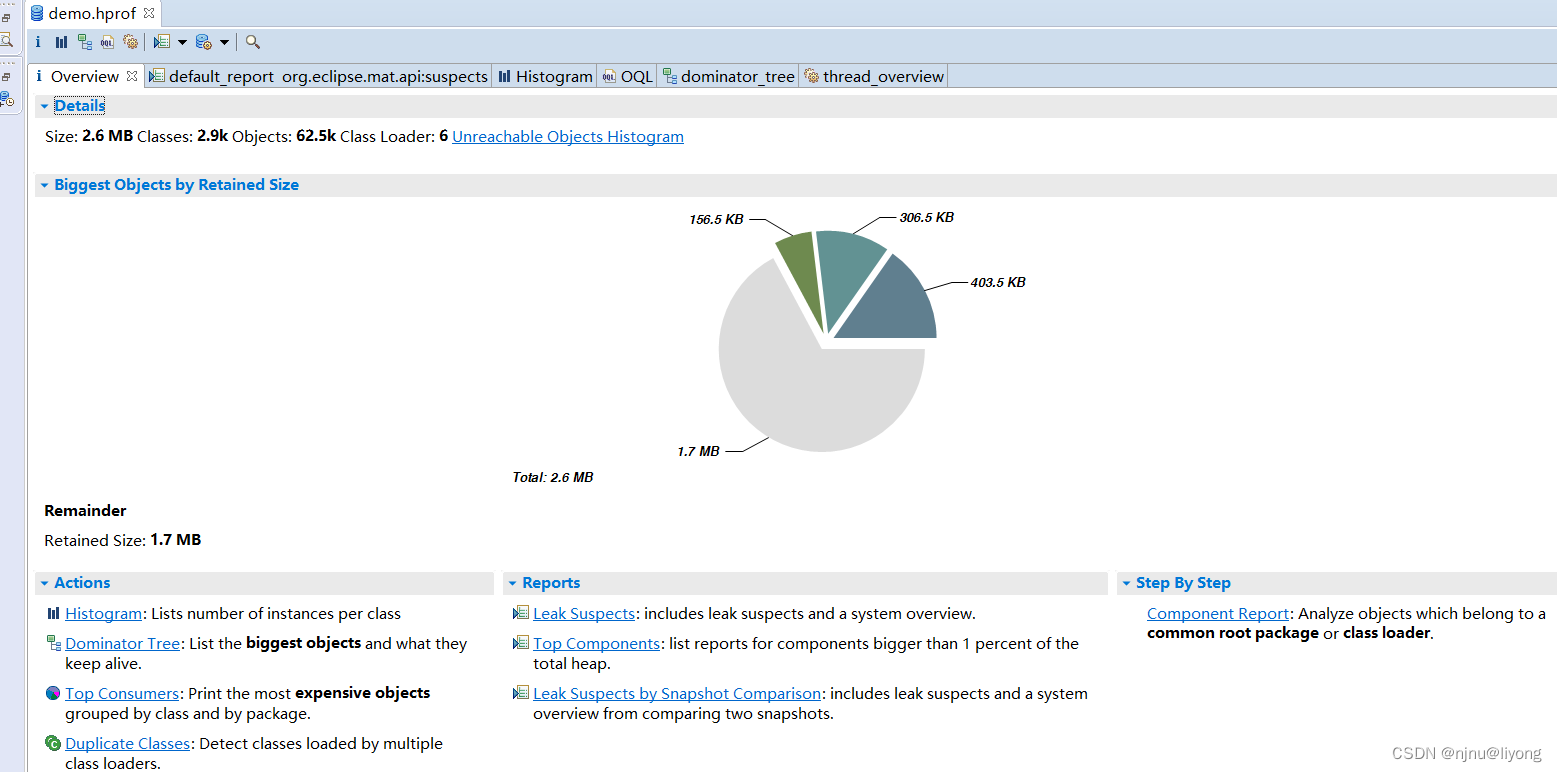1557x772 pixels.
Task: Open thread overview gears toolbar icon
Action: pos(130,42)
